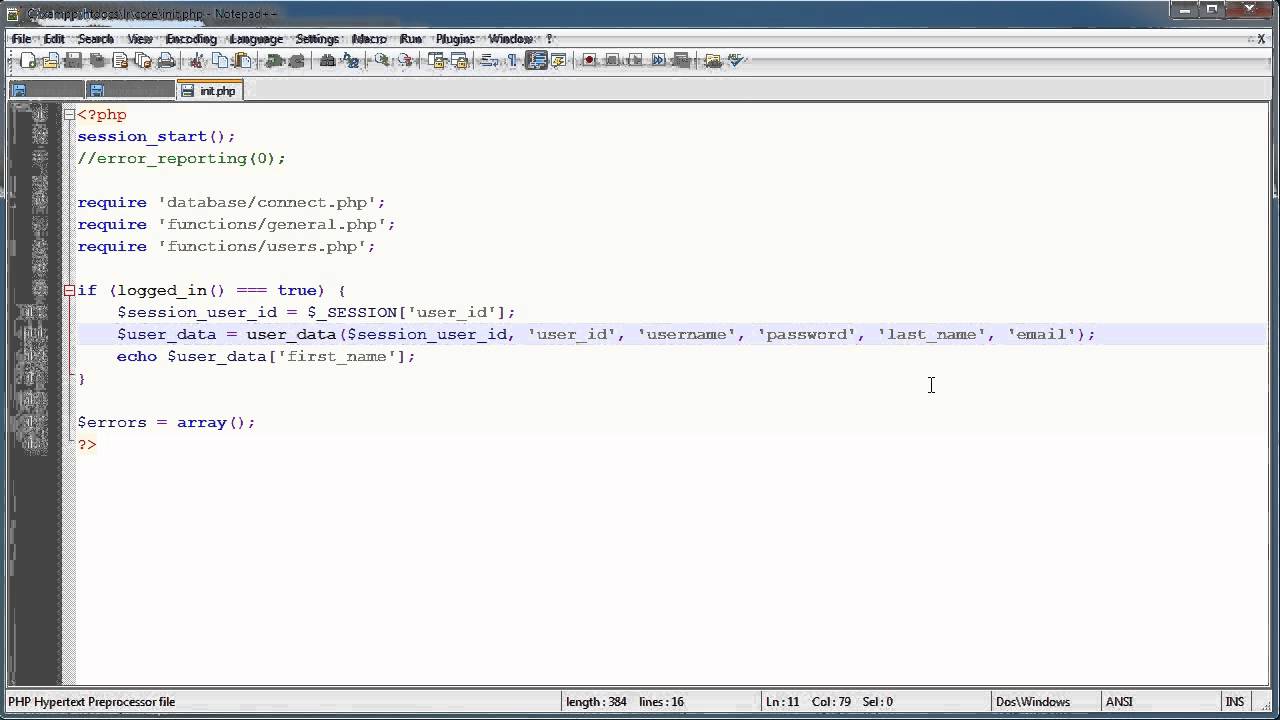
Task: Toggle the indent guide icon
Action: coord(537,61)
